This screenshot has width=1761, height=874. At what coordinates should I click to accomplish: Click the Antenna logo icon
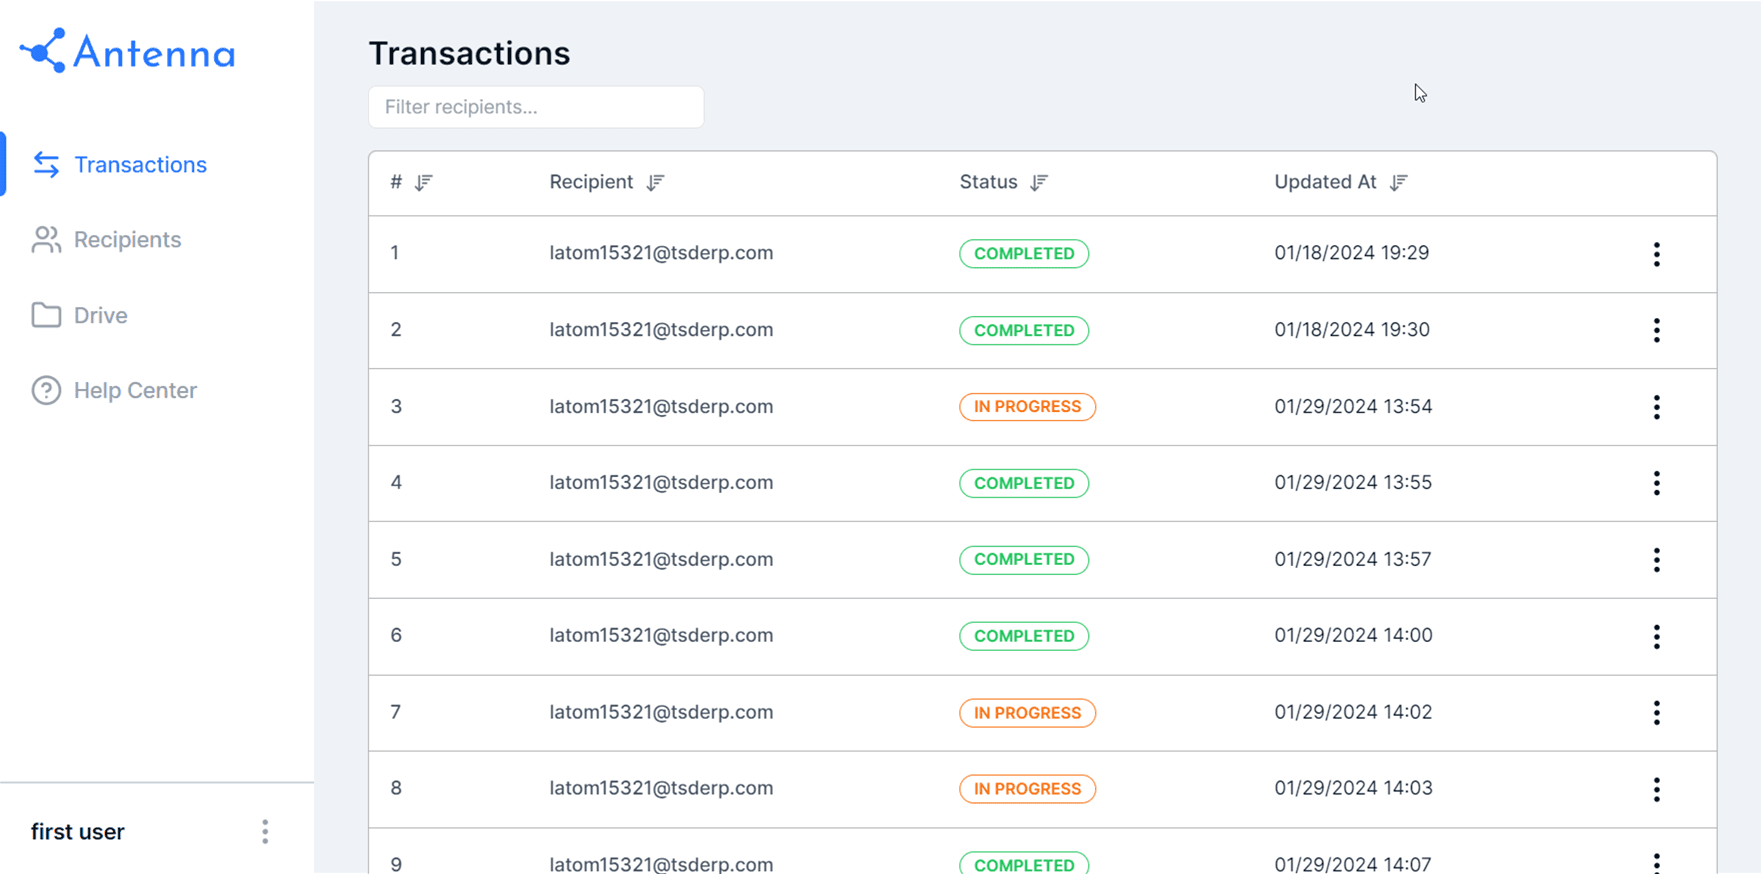[44, 51]
